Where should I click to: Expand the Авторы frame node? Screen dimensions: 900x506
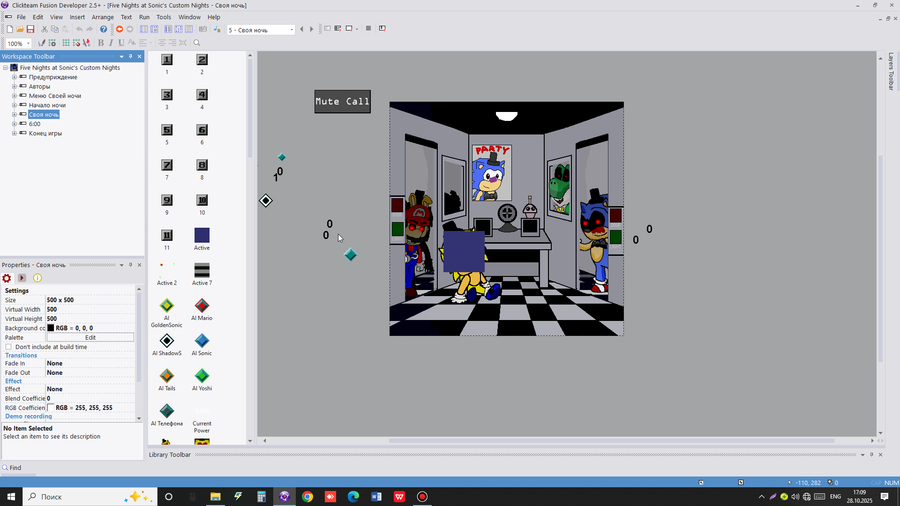coord(14,87)
